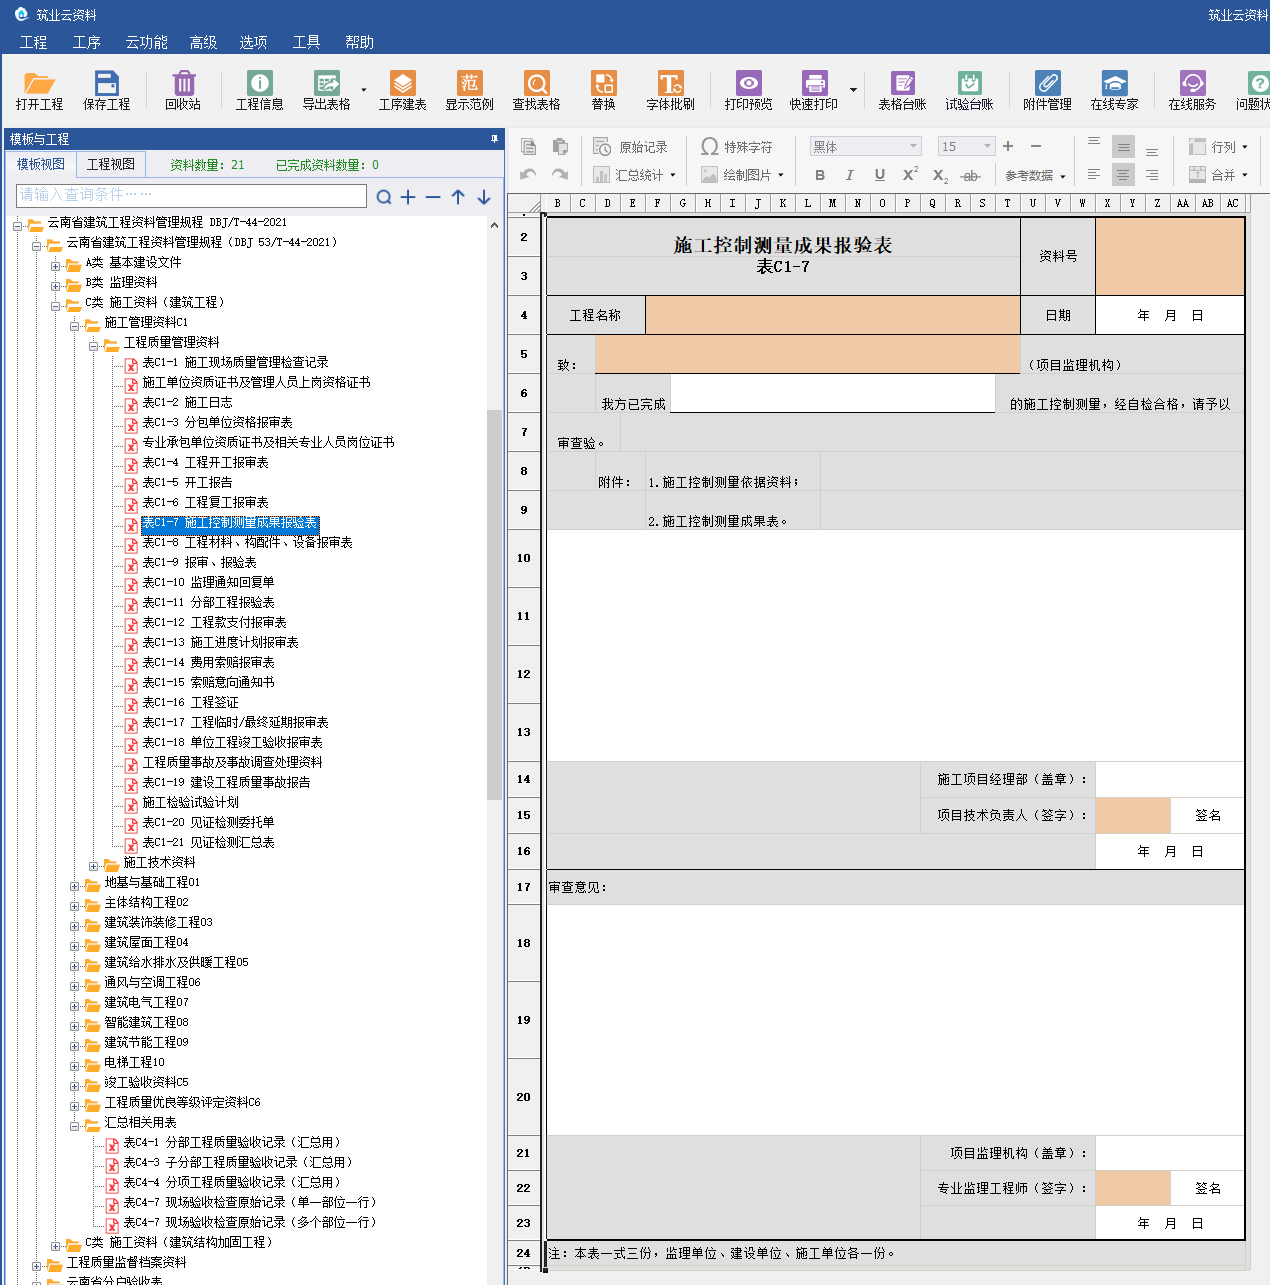The width and height of the screenshot is (1270, 1285).
Task: Select 表C1-8 工程材料、构配件、设备报审表
Action: [247, 542]
